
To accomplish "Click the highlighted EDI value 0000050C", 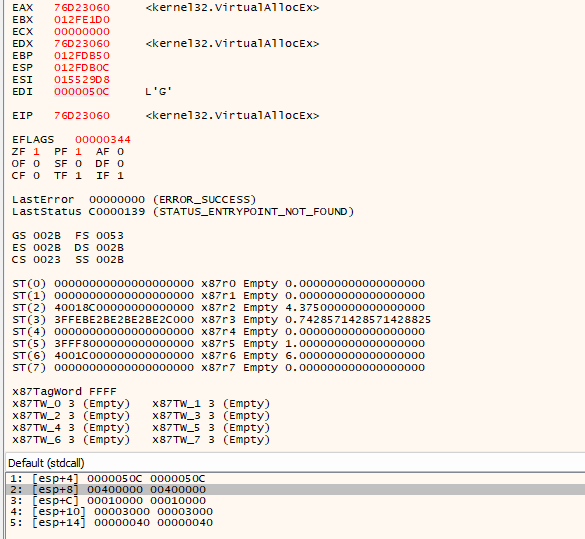I will [x=82, y=91].
